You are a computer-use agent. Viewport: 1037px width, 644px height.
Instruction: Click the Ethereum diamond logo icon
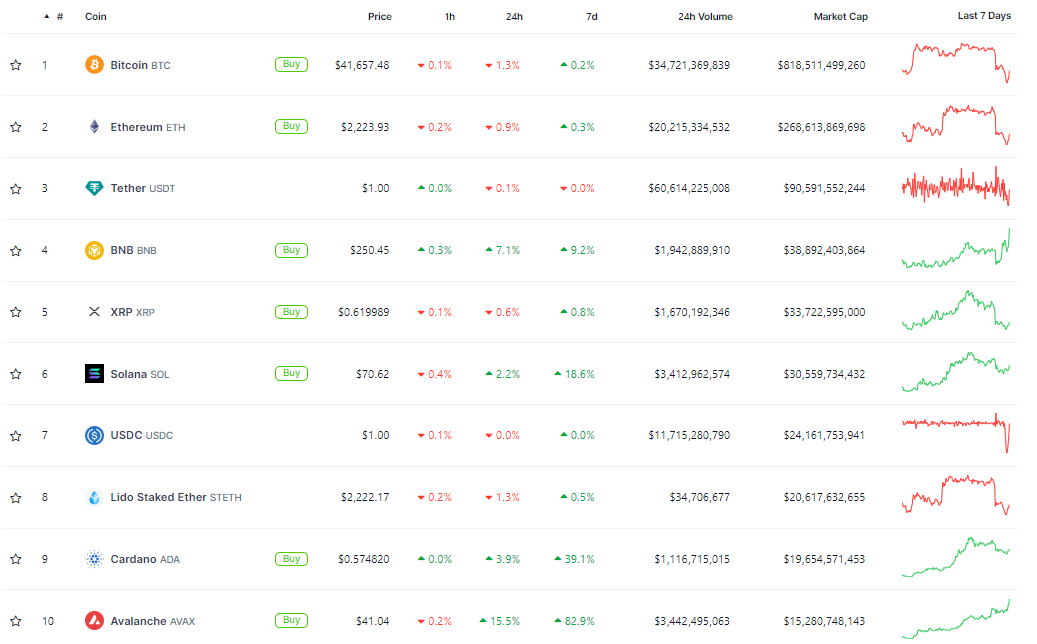coord(94,127)
